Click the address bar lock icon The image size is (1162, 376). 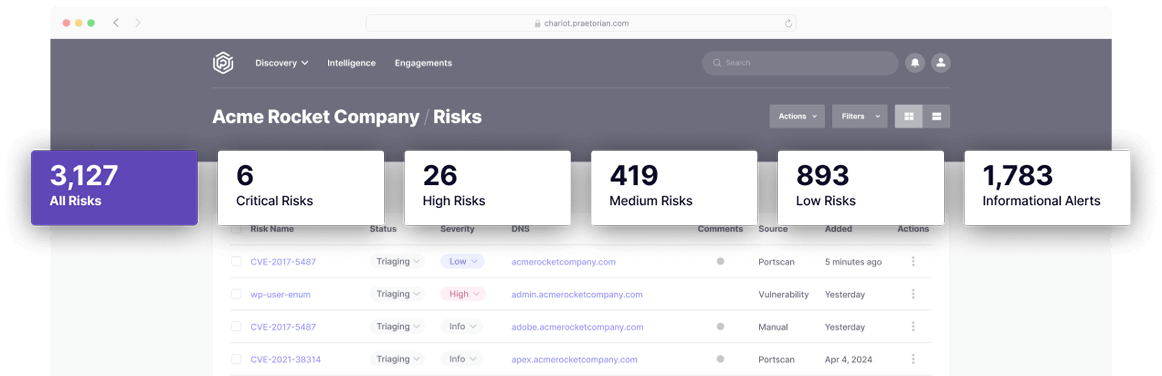pos(538,24)
